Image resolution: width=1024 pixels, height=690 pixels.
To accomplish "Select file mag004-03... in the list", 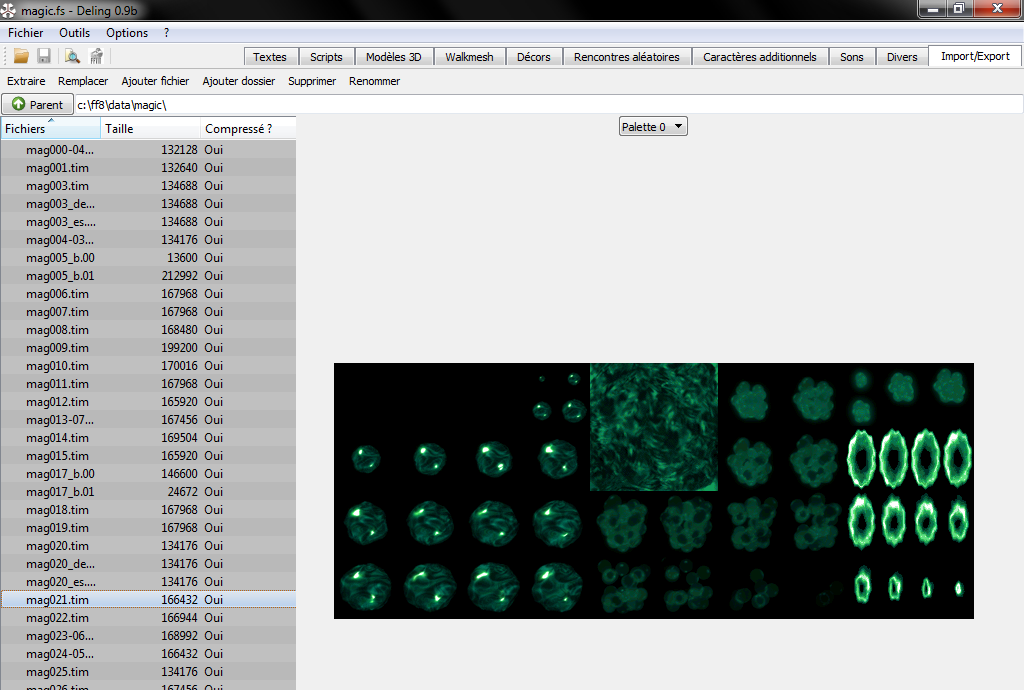I will point(148,240).
